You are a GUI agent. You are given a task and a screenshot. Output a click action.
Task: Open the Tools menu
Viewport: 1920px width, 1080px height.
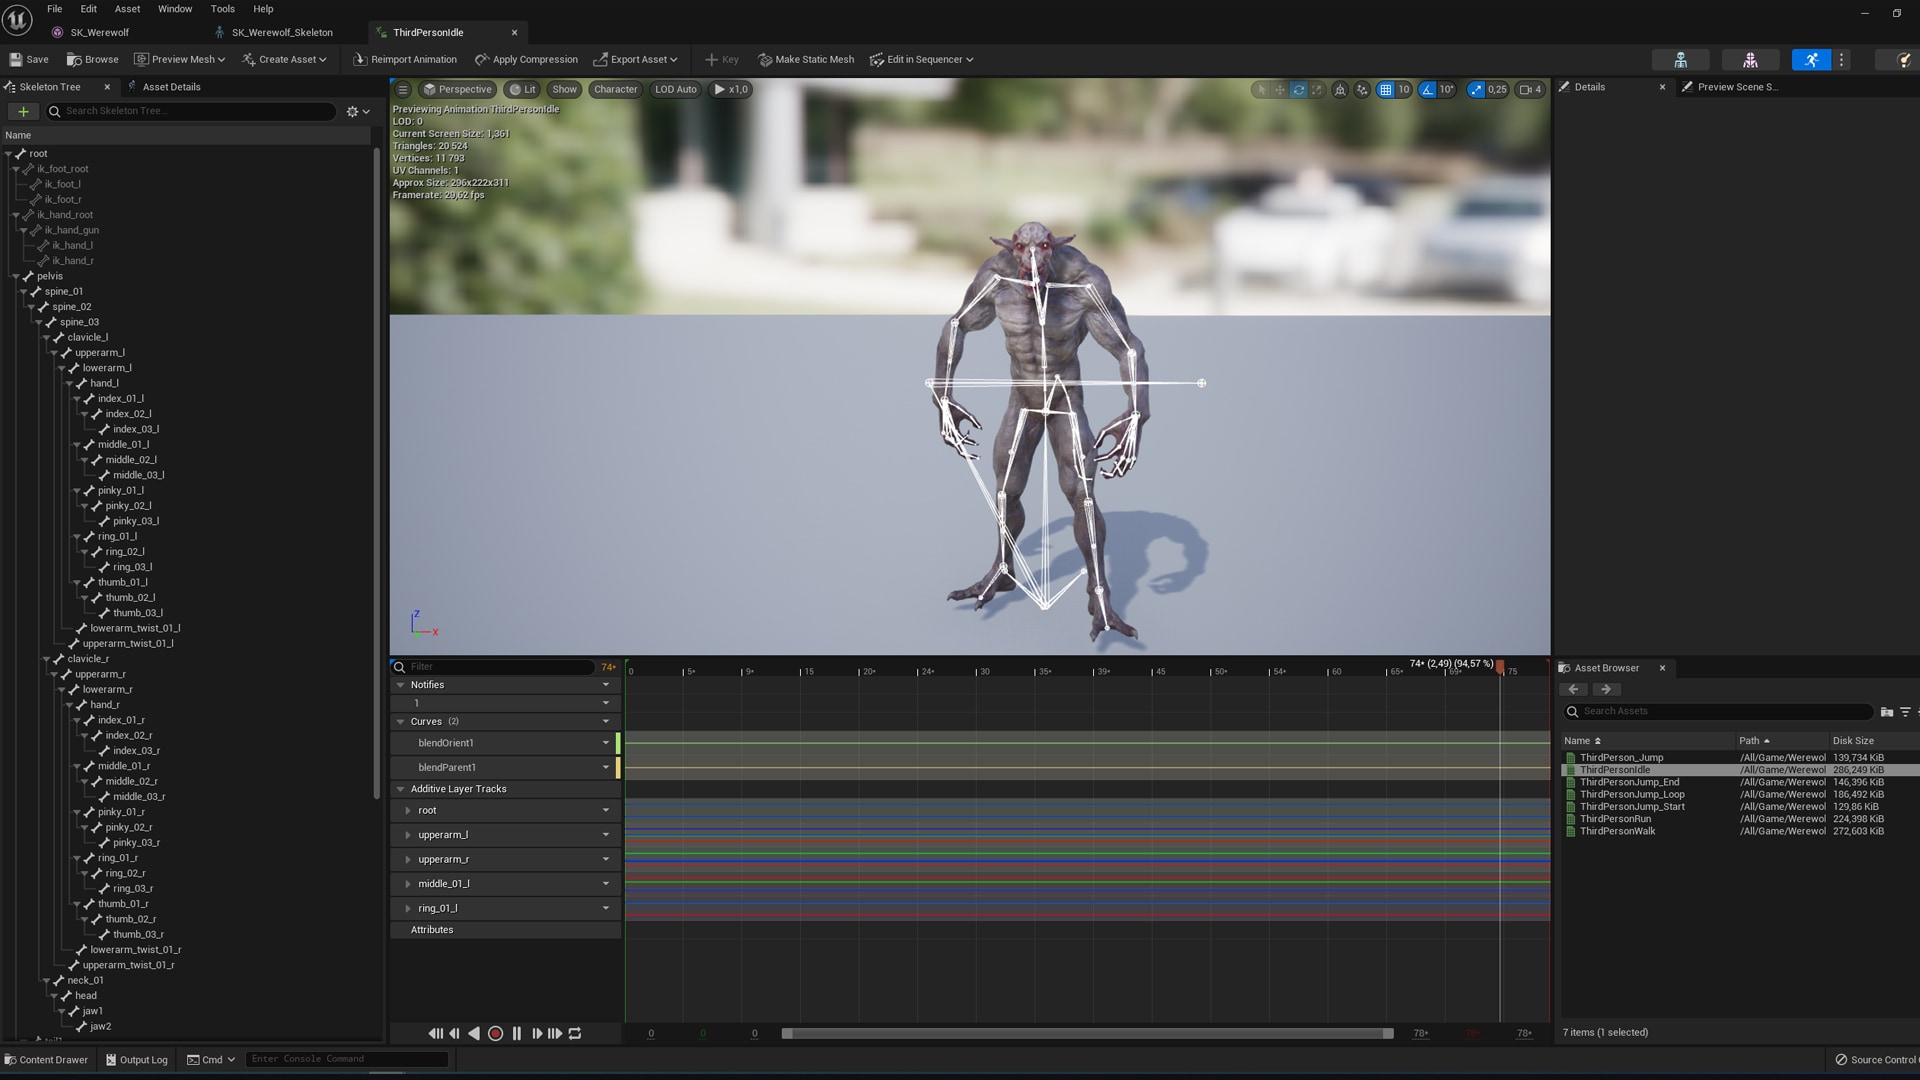tap(222, 9)
